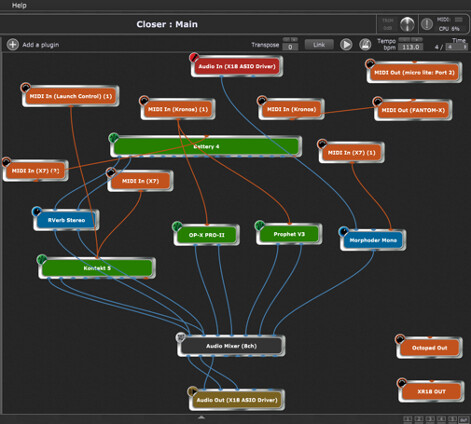Click status bar view button 1
Viewport: 471px width, 424px height.
click(407, 419)
